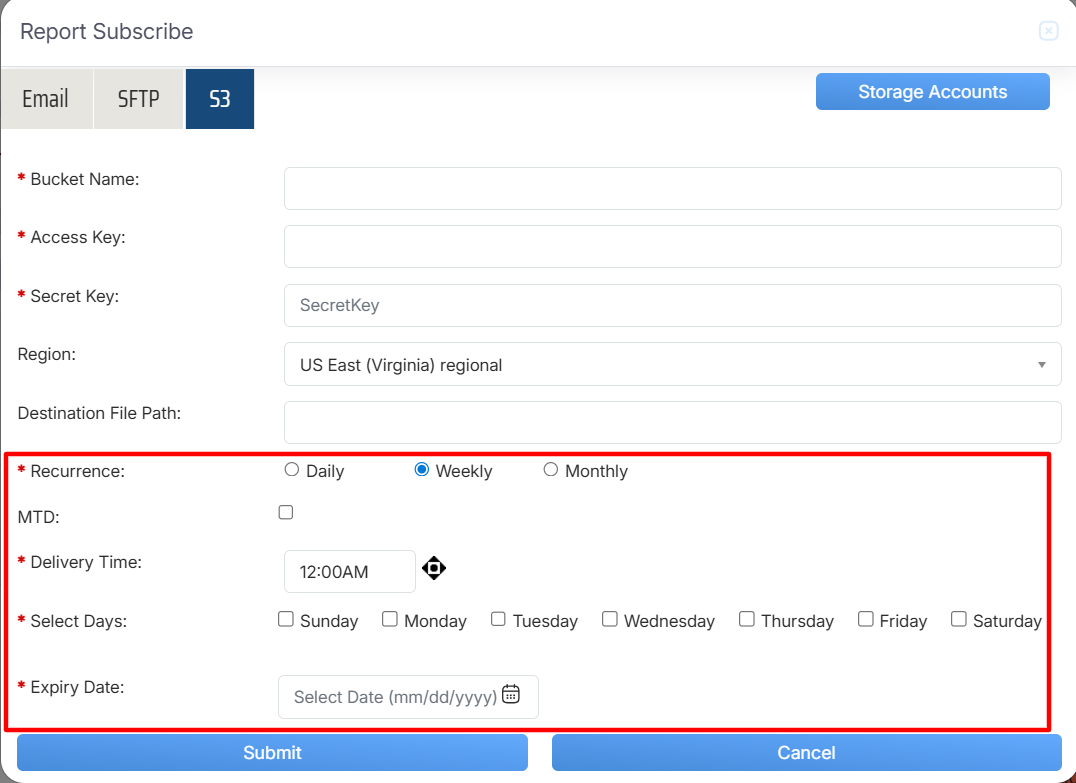Close the Report Subscribe dialog
1076x783 pixels.
[x=1048, y=31]
